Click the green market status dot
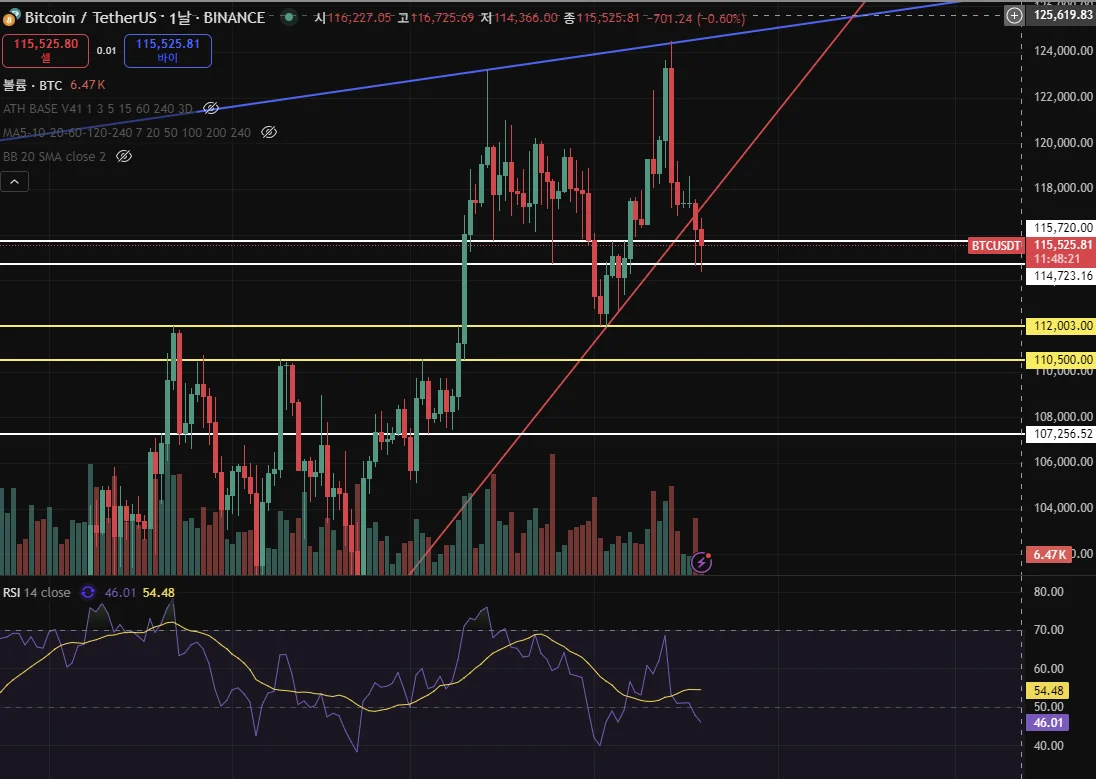This screenshot has width=1096, height=779. coord(289,17)
